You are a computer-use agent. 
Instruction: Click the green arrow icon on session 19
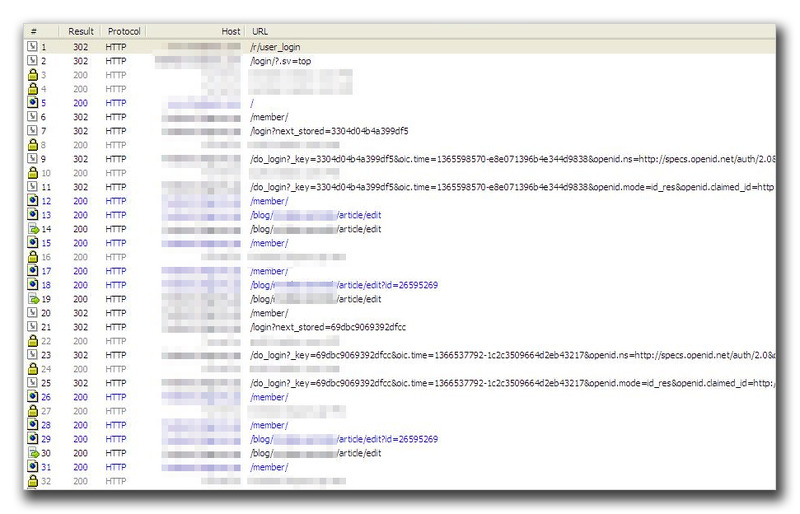(x=32, y=299)
